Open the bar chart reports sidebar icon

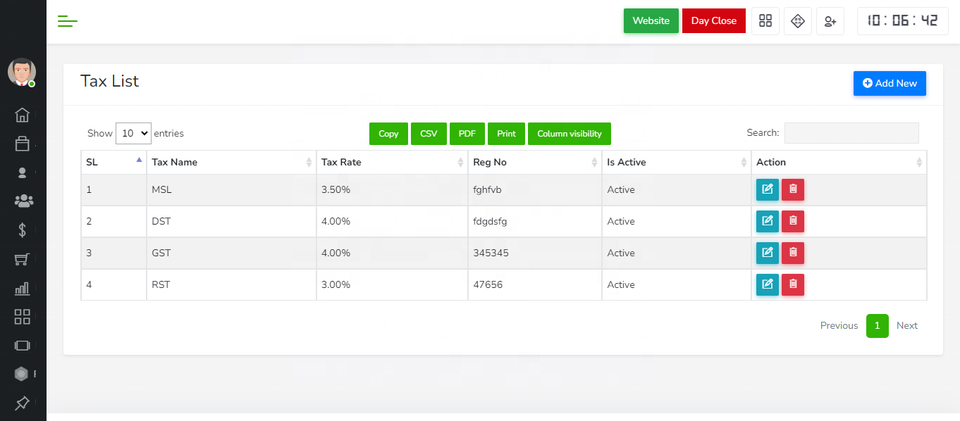(x=22, y=288)
